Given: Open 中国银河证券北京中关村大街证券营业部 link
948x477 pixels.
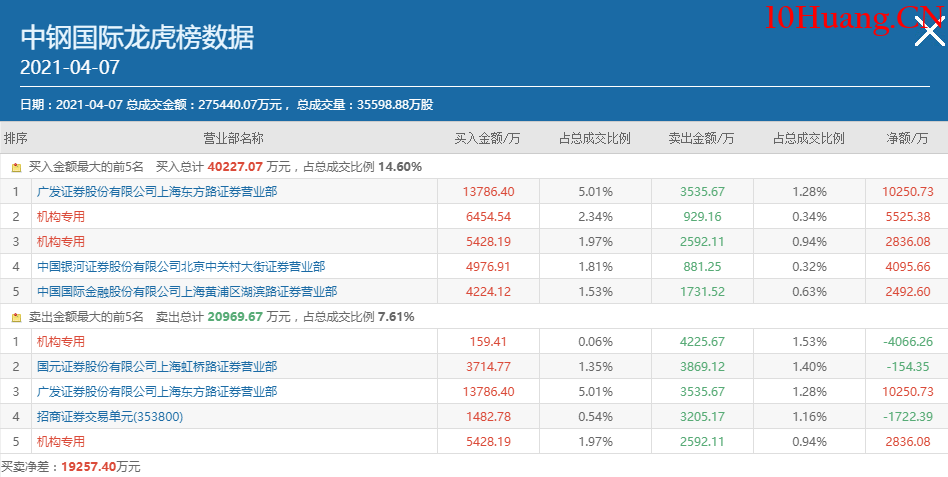Looking at the screenshot, I should click(181, 267).
